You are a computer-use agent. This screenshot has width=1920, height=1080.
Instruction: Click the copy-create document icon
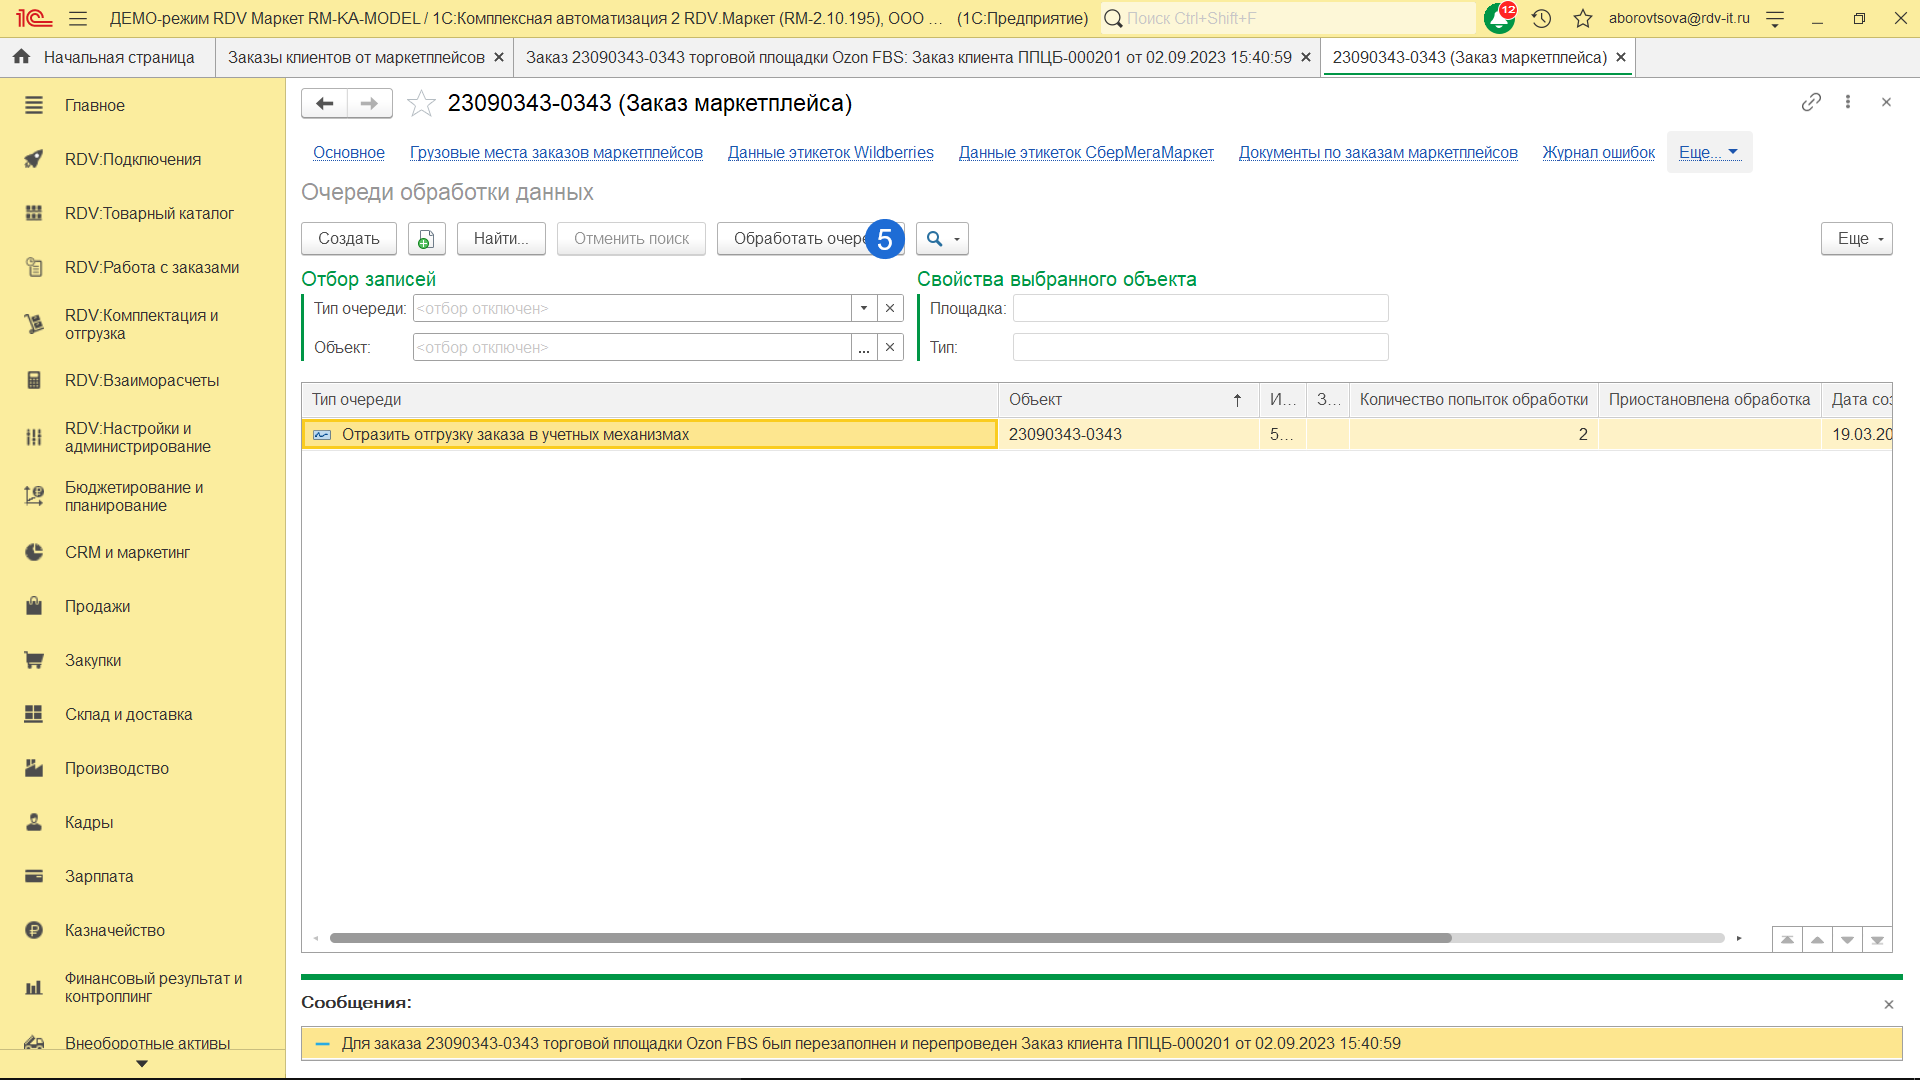(x=426, y=239)
